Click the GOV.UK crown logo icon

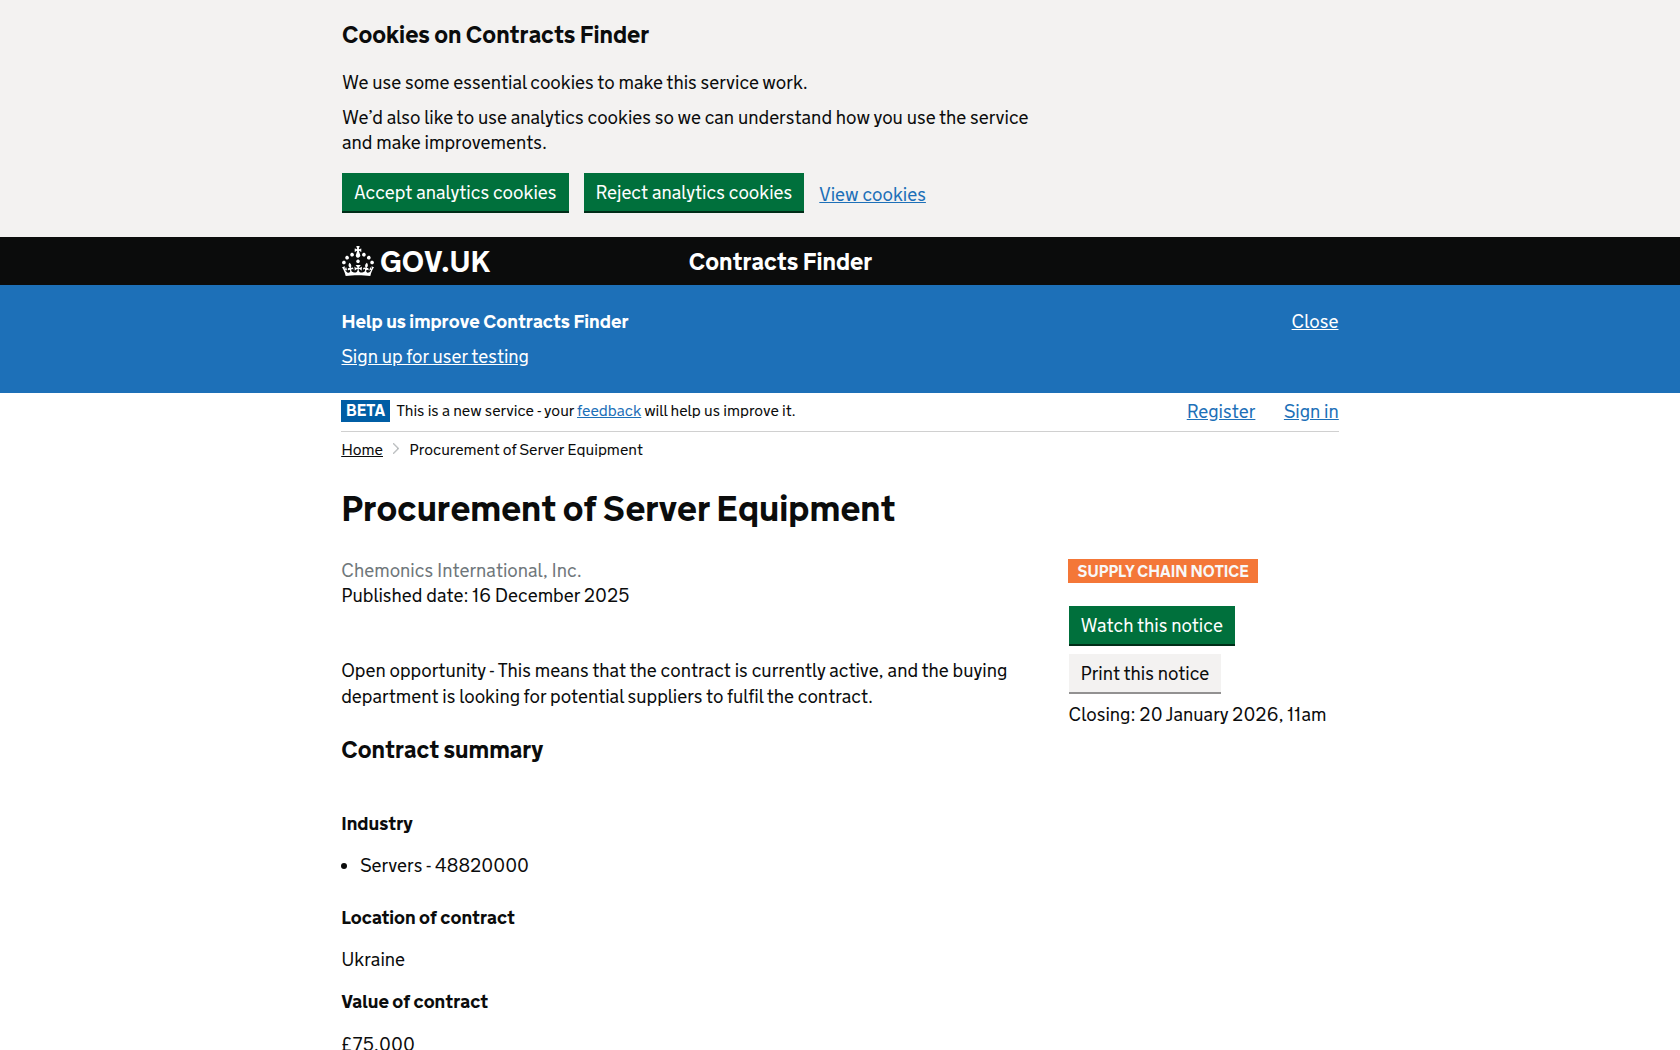coord(357,262)
